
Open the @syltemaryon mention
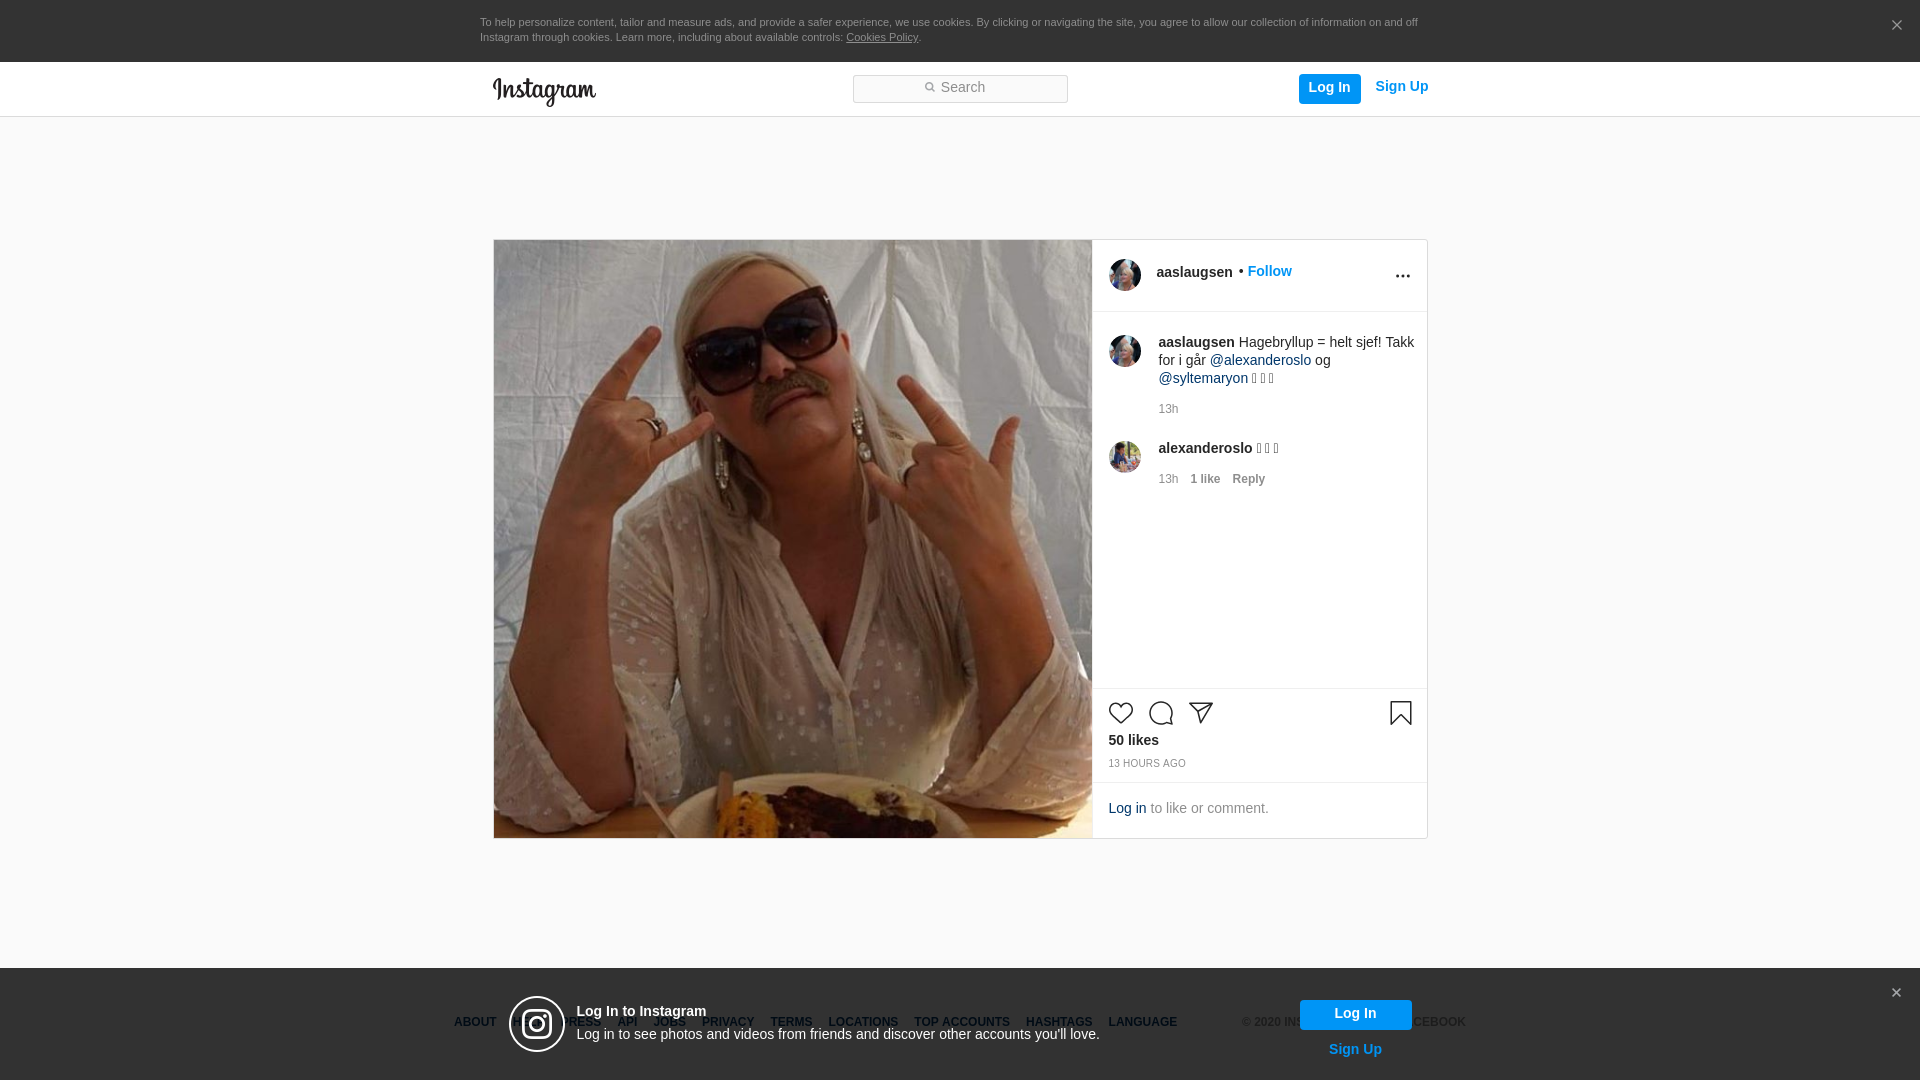[x=1203, y=378]
